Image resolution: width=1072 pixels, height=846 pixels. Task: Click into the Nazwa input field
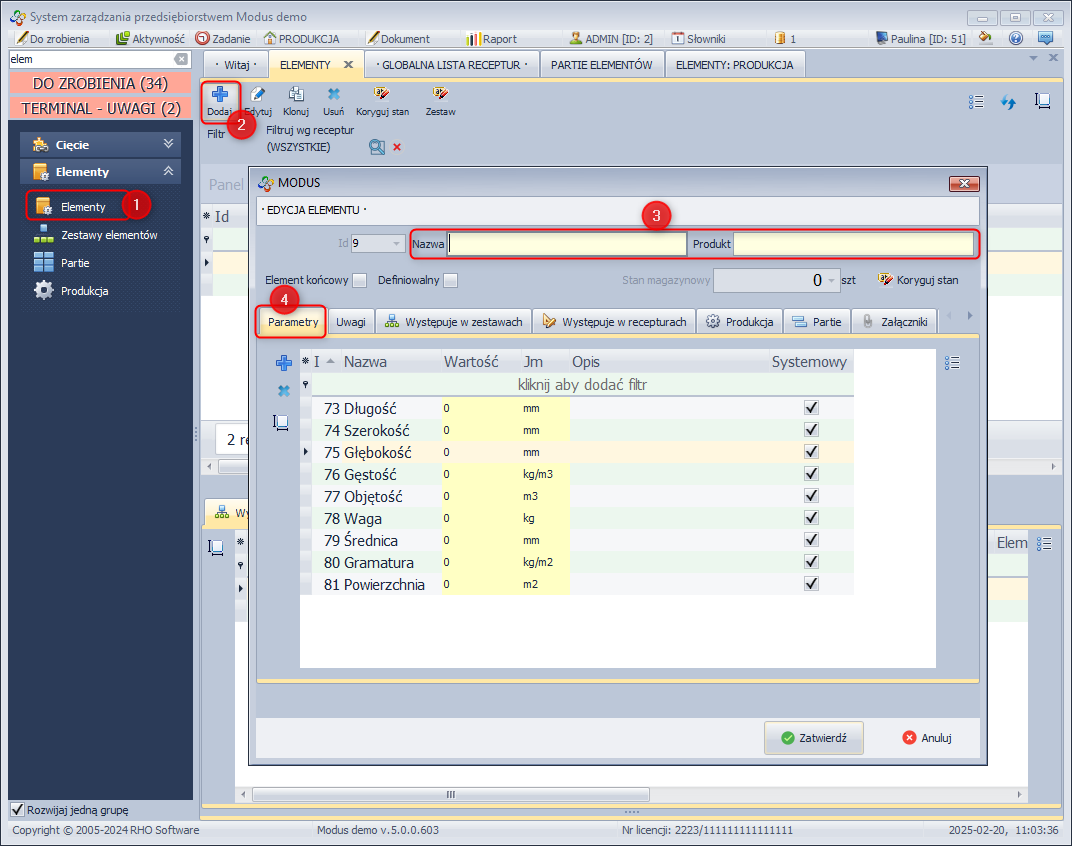tap(566, 244)
